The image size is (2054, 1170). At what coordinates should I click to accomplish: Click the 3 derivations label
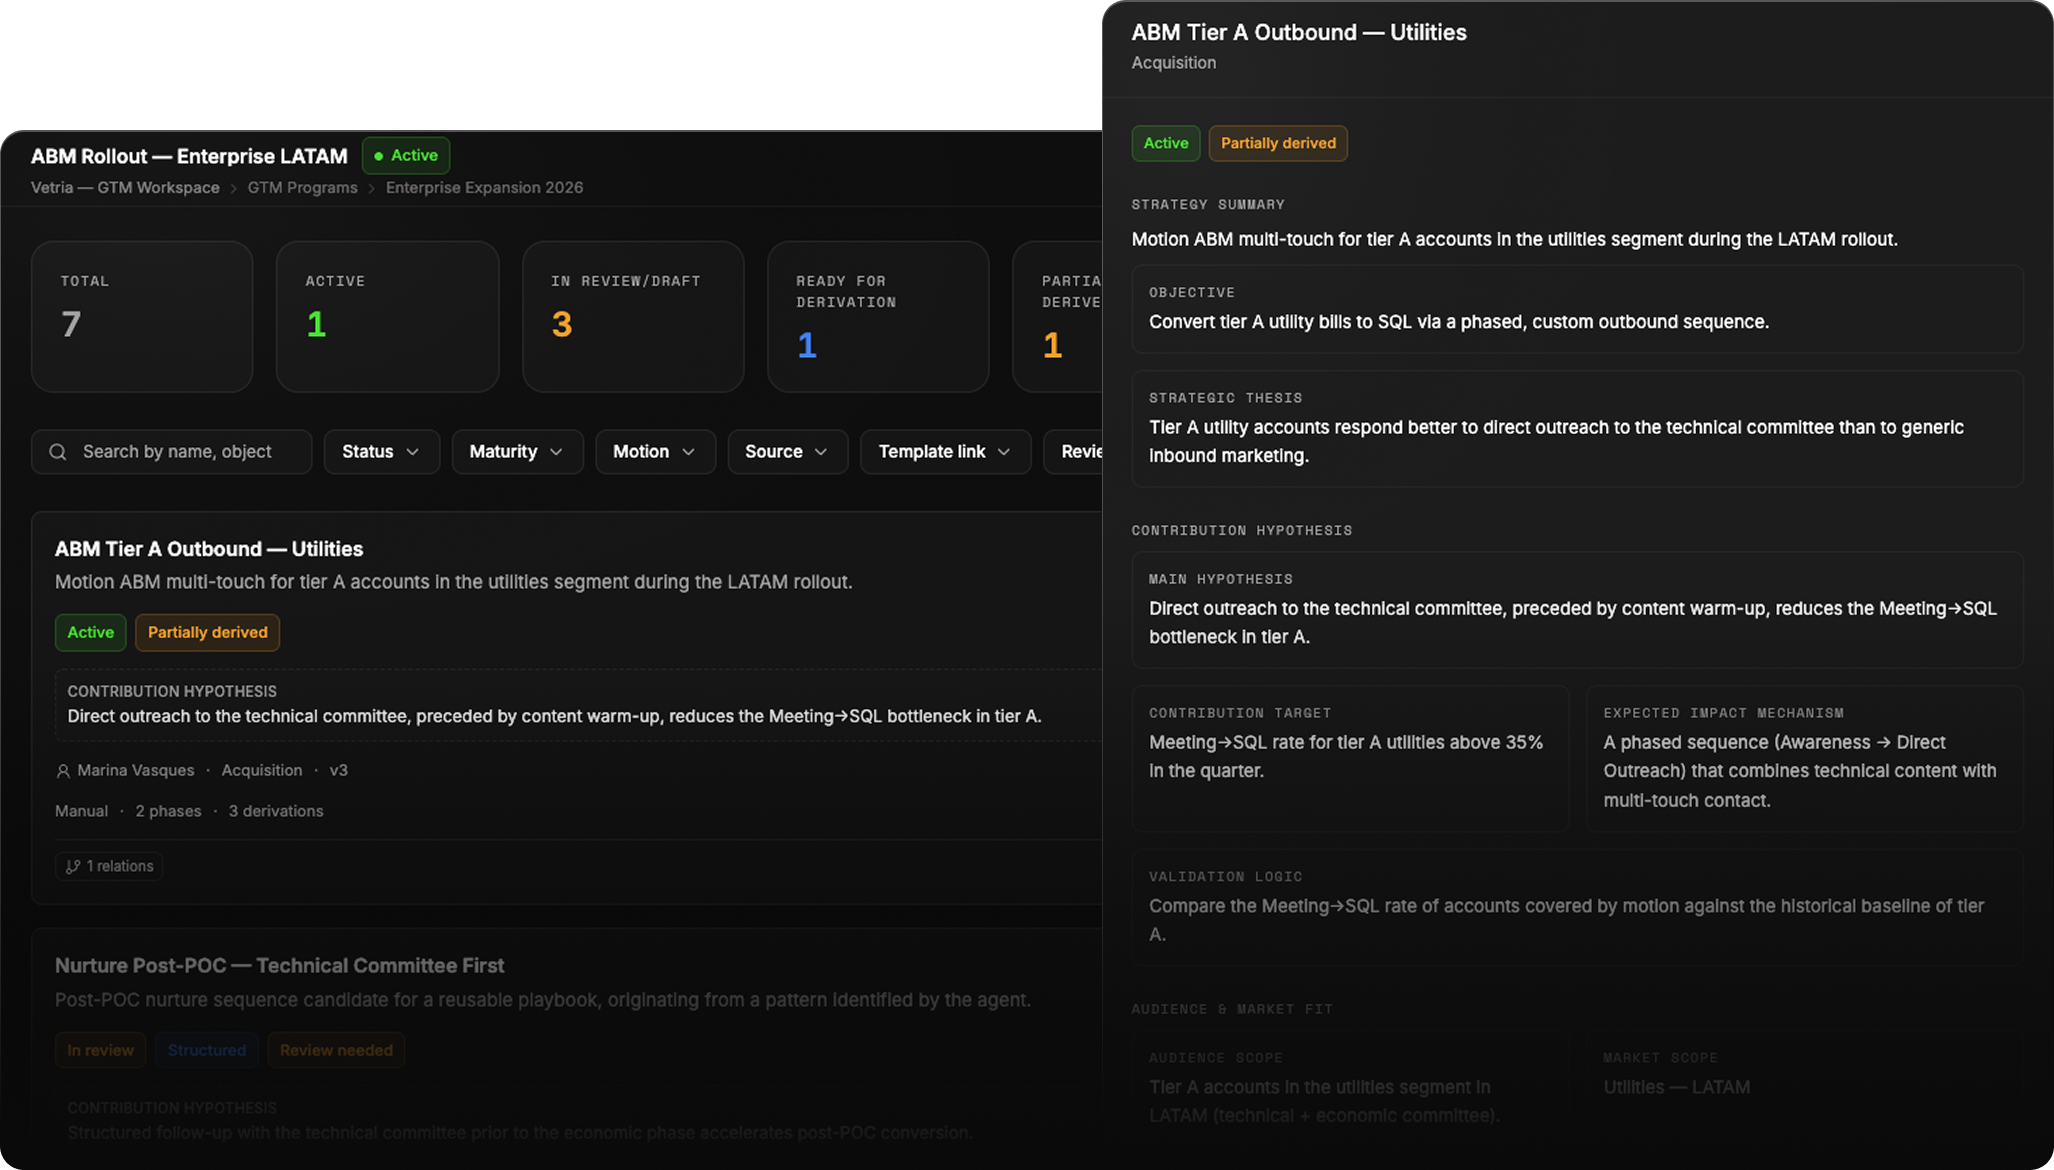[x=276, y=811]
